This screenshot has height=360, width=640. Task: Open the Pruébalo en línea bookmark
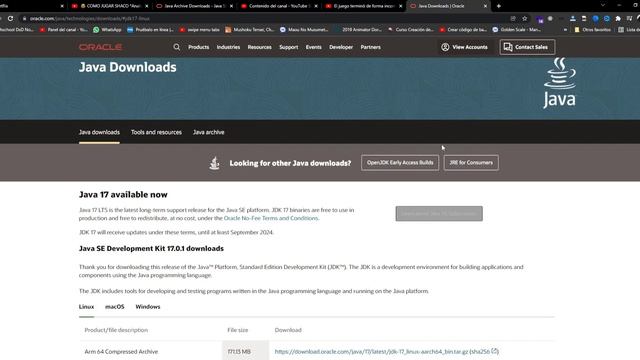tap(150, 29)
